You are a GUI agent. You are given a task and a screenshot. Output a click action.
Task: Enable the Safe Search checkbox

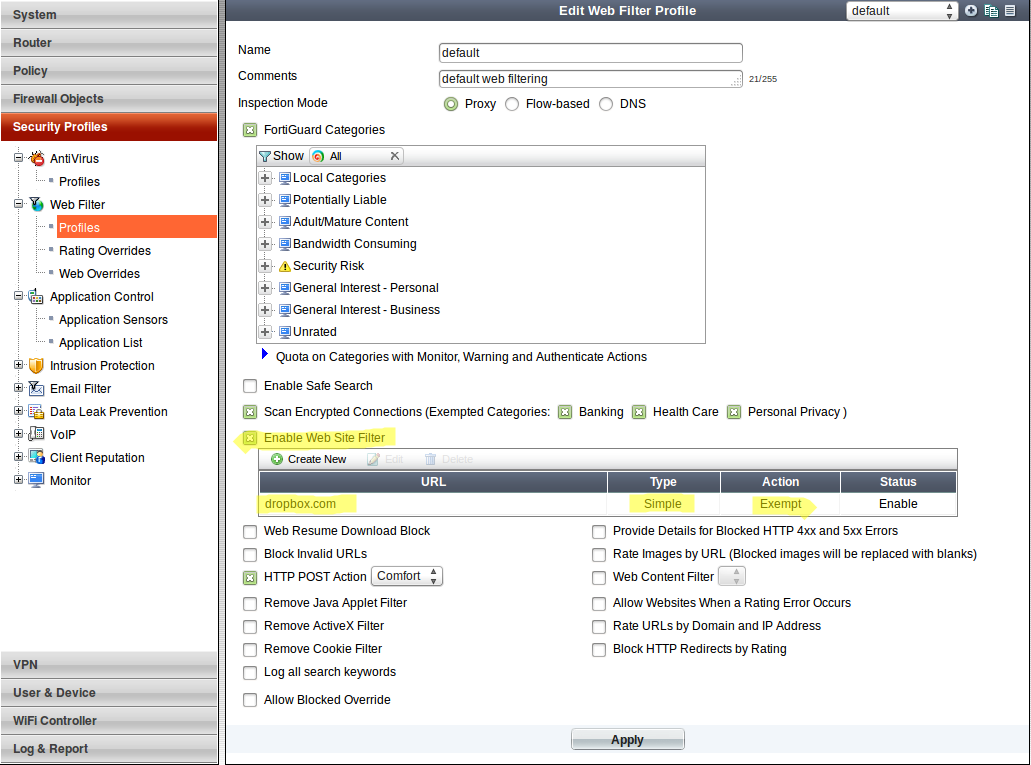[x=249, y=385]
